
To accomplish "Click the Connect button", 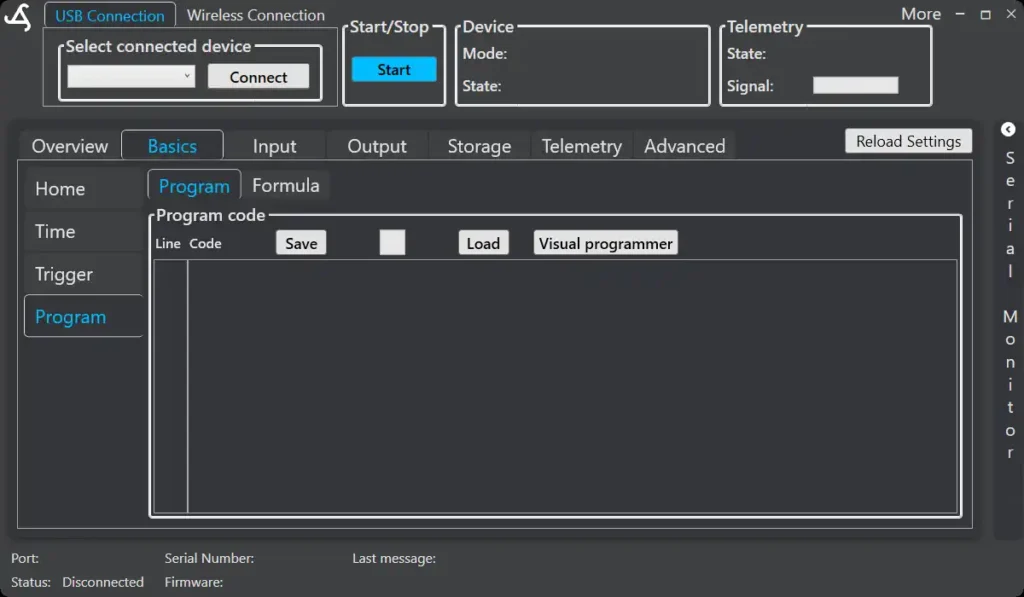I will 258,76.
